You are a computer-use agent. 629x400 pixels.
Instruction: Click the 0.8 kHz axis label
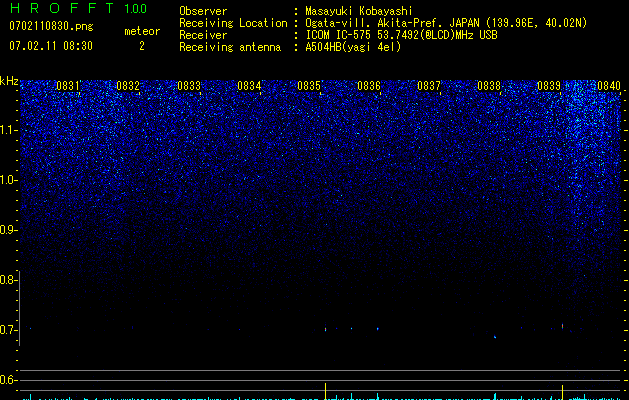click(x=8, y=280)
